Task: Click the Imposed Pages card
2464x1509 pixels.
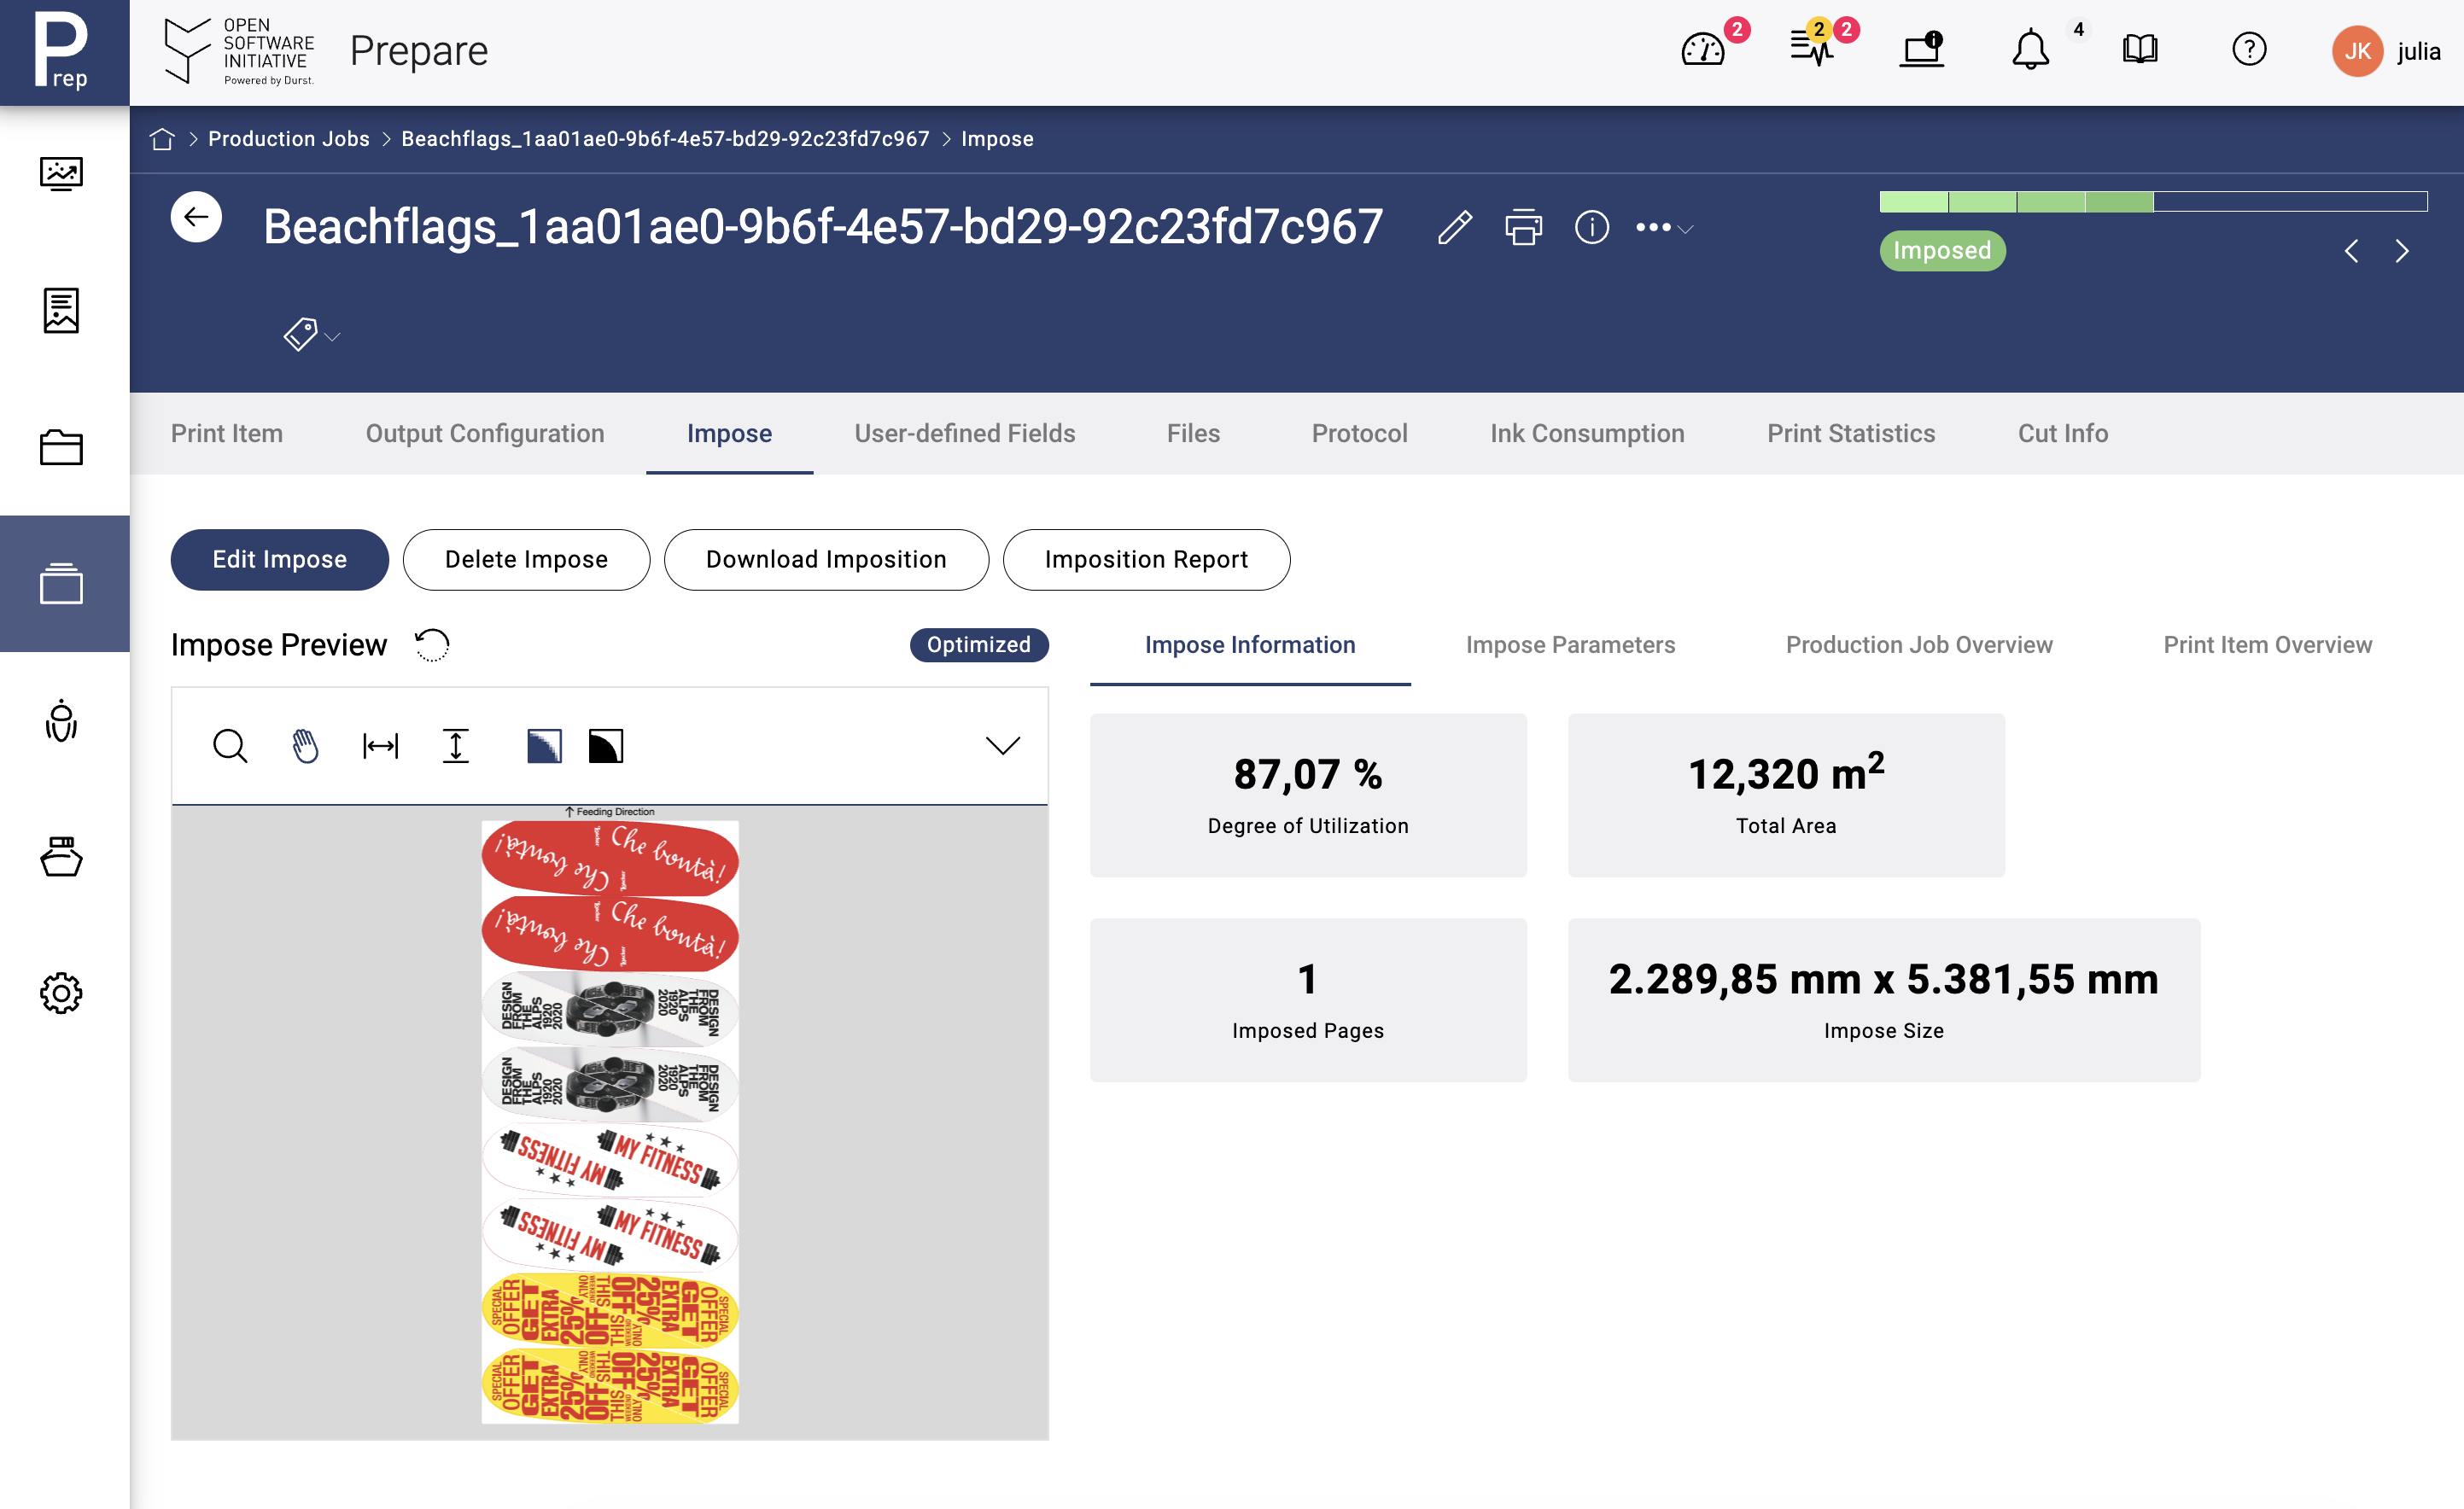Action: pyautogui.click(x=1308, y=1000)
